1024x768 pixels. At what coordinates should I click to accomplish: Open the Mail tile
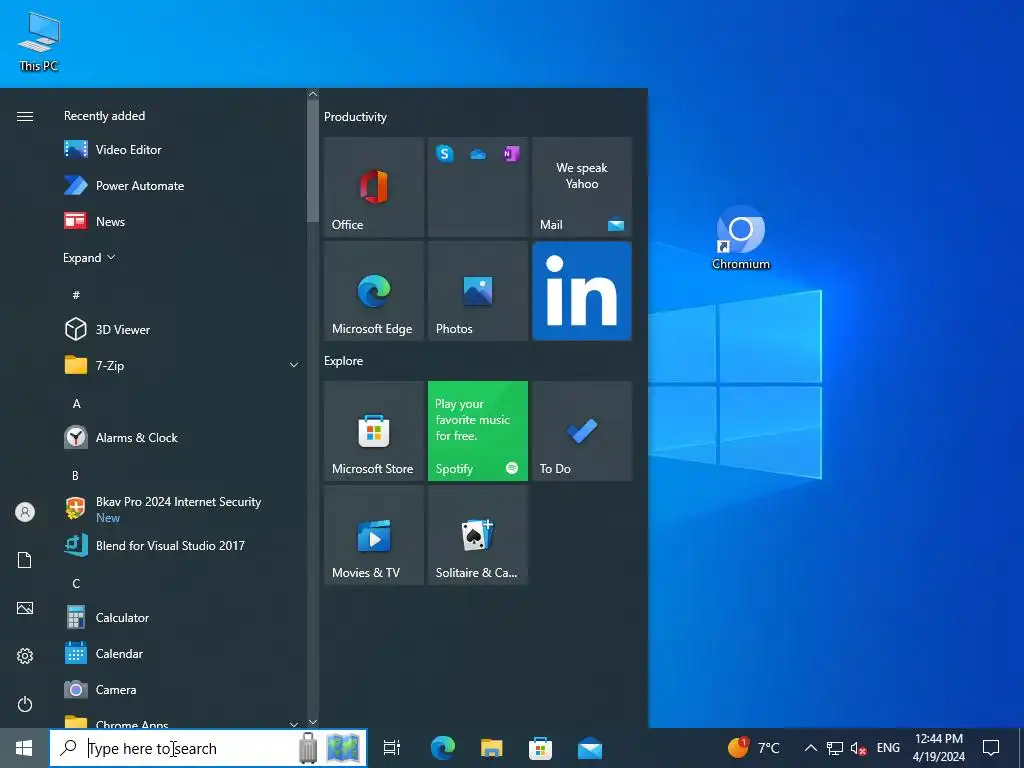[x=582, y=187]
